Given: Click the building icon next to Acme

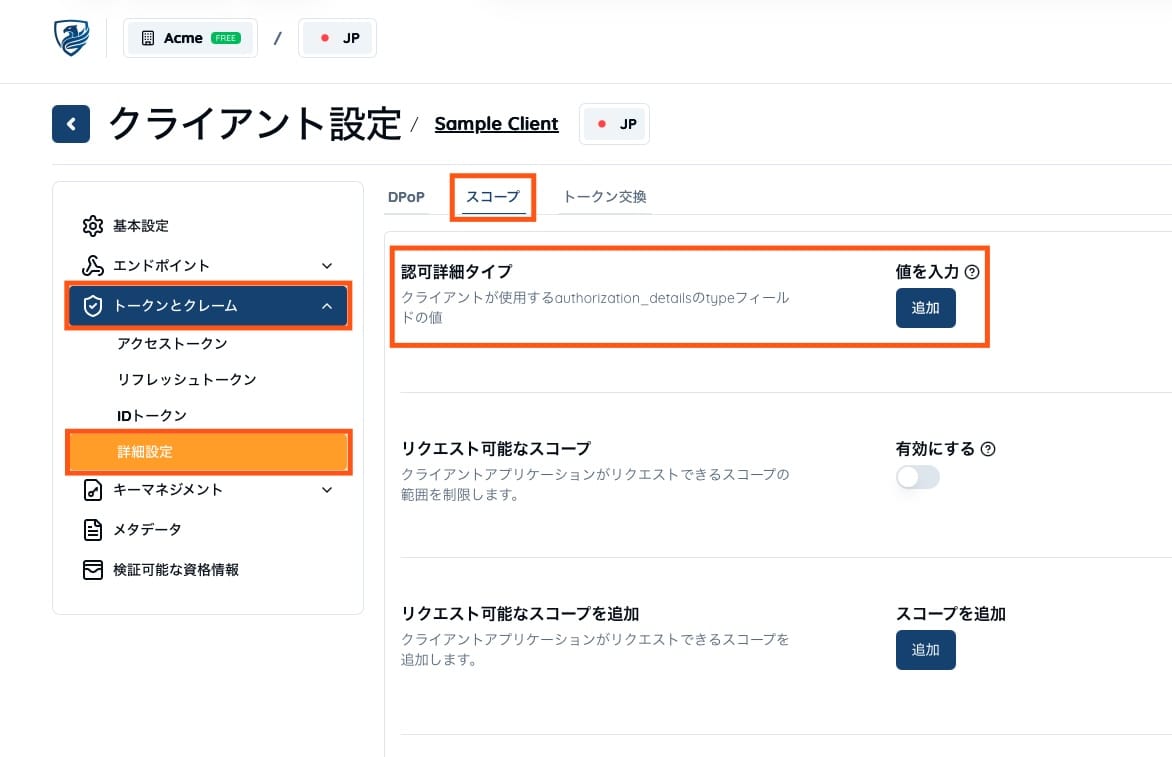Looking at the screenshot, I should pos(148,38).
